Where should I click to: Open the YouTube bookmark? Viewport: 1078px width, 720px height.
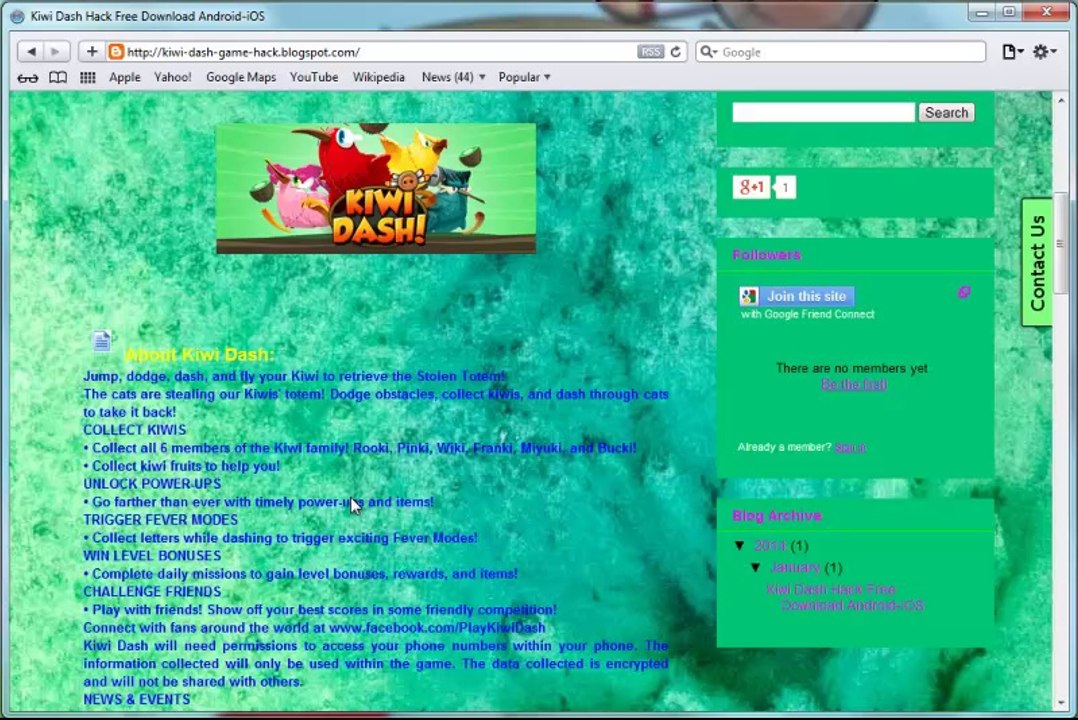(x=314, y=77)
